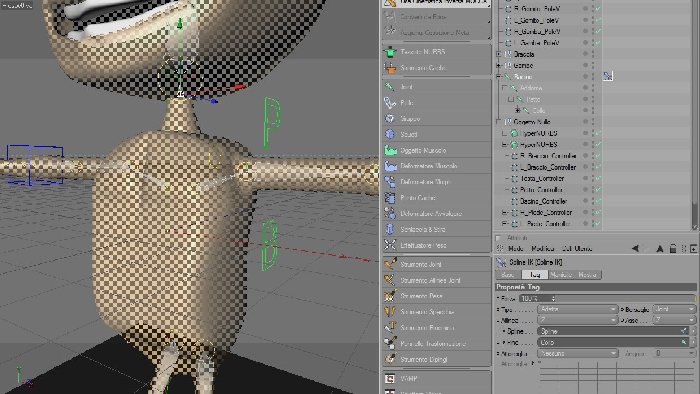Pick the Strumento Peso tool icon
Screen dimensions: 700x394
click(390, 296)
